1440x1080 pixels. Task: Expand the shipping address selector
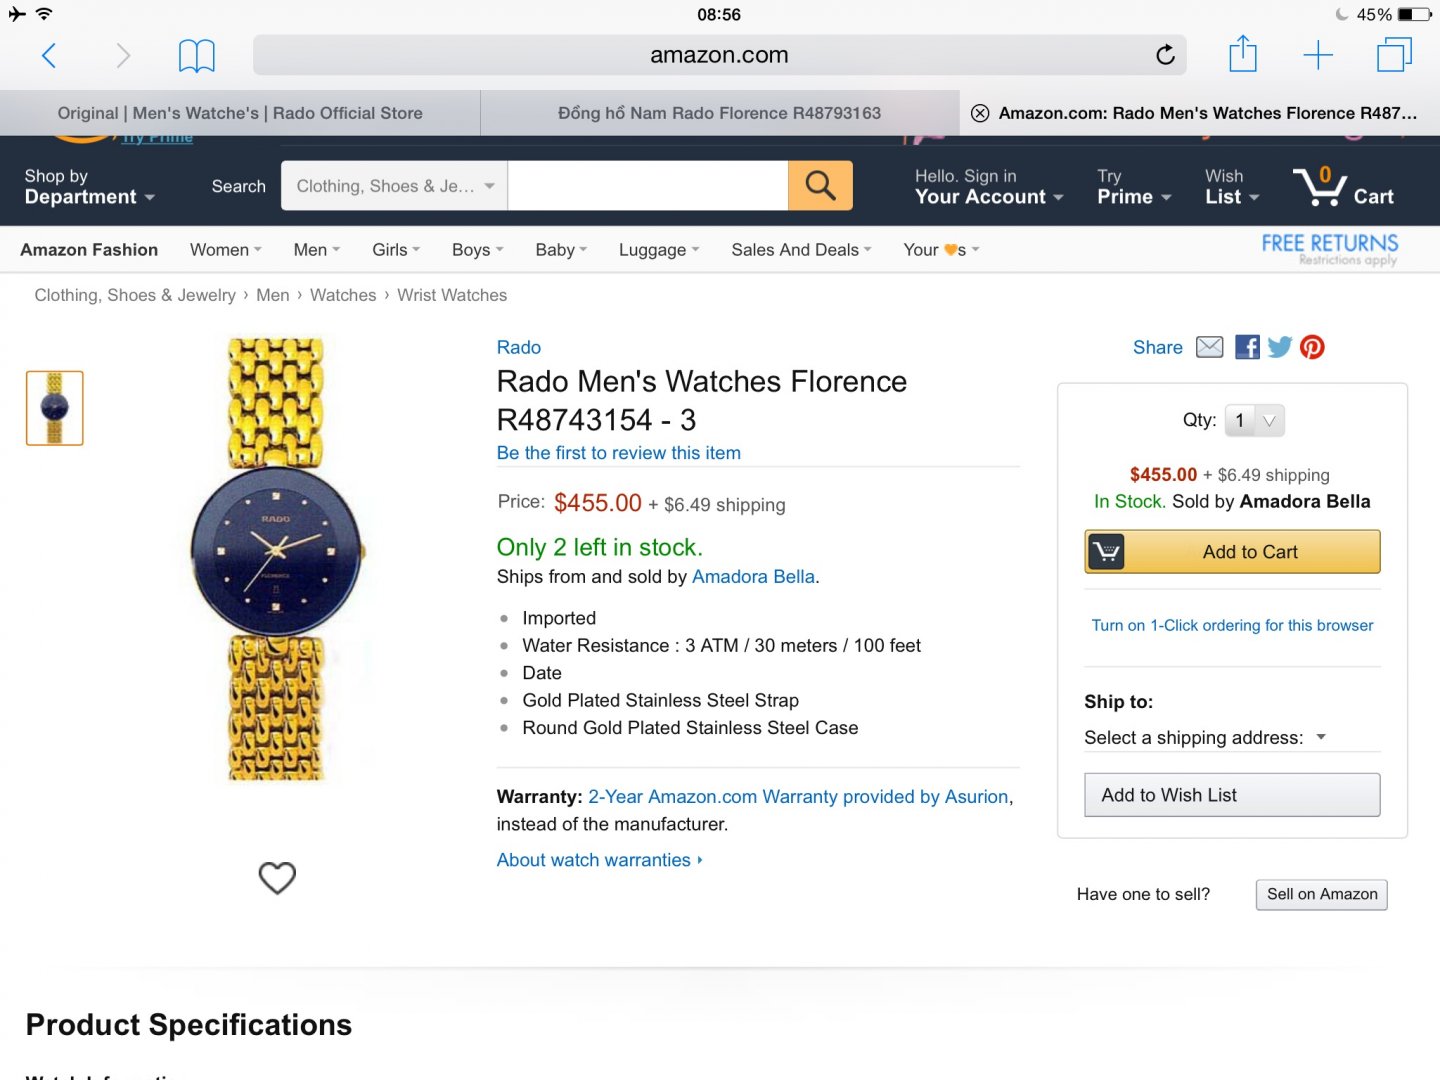pyautogui.click(x=1205, y=738)
